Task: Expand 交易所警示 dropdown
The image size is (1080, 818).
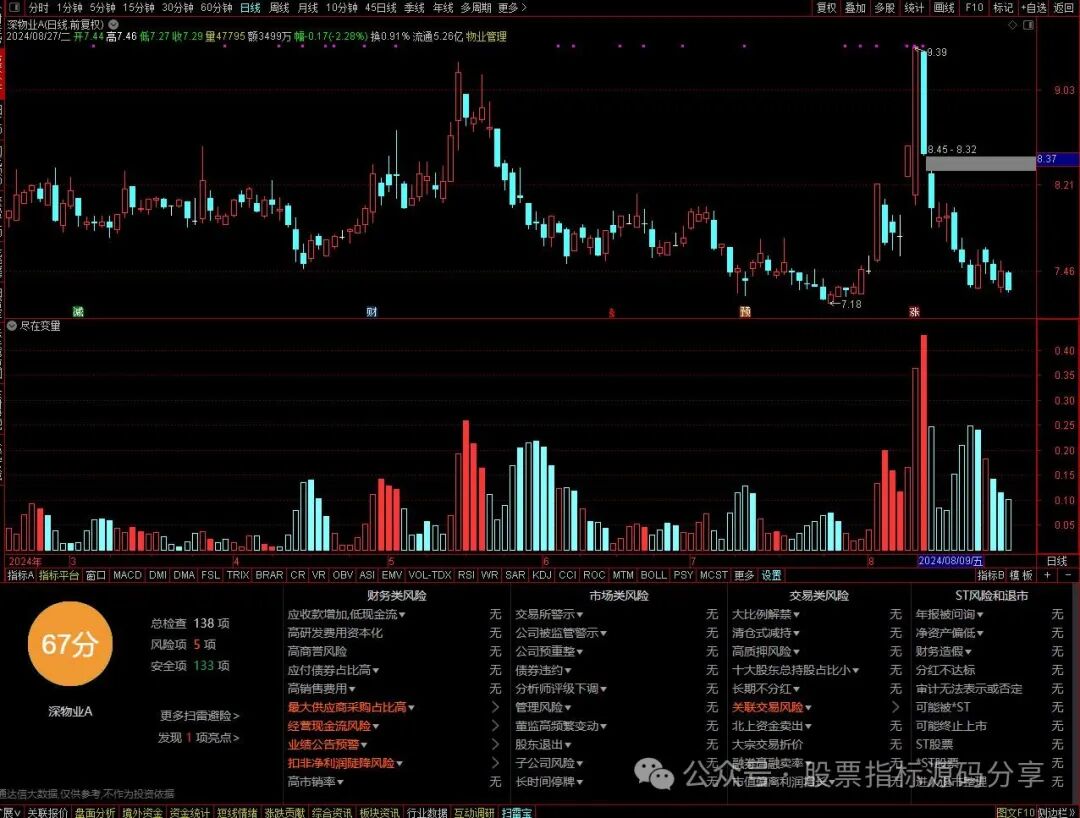Action: tap(580, 614)
